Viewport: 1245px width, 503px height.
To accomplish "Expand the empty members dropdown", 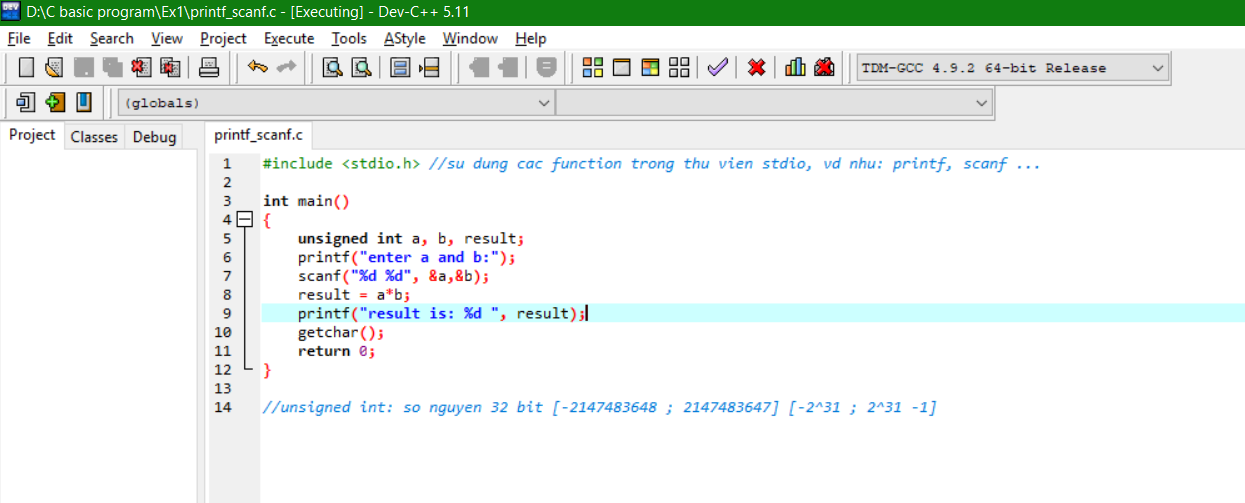I will (x=774, y=103).
